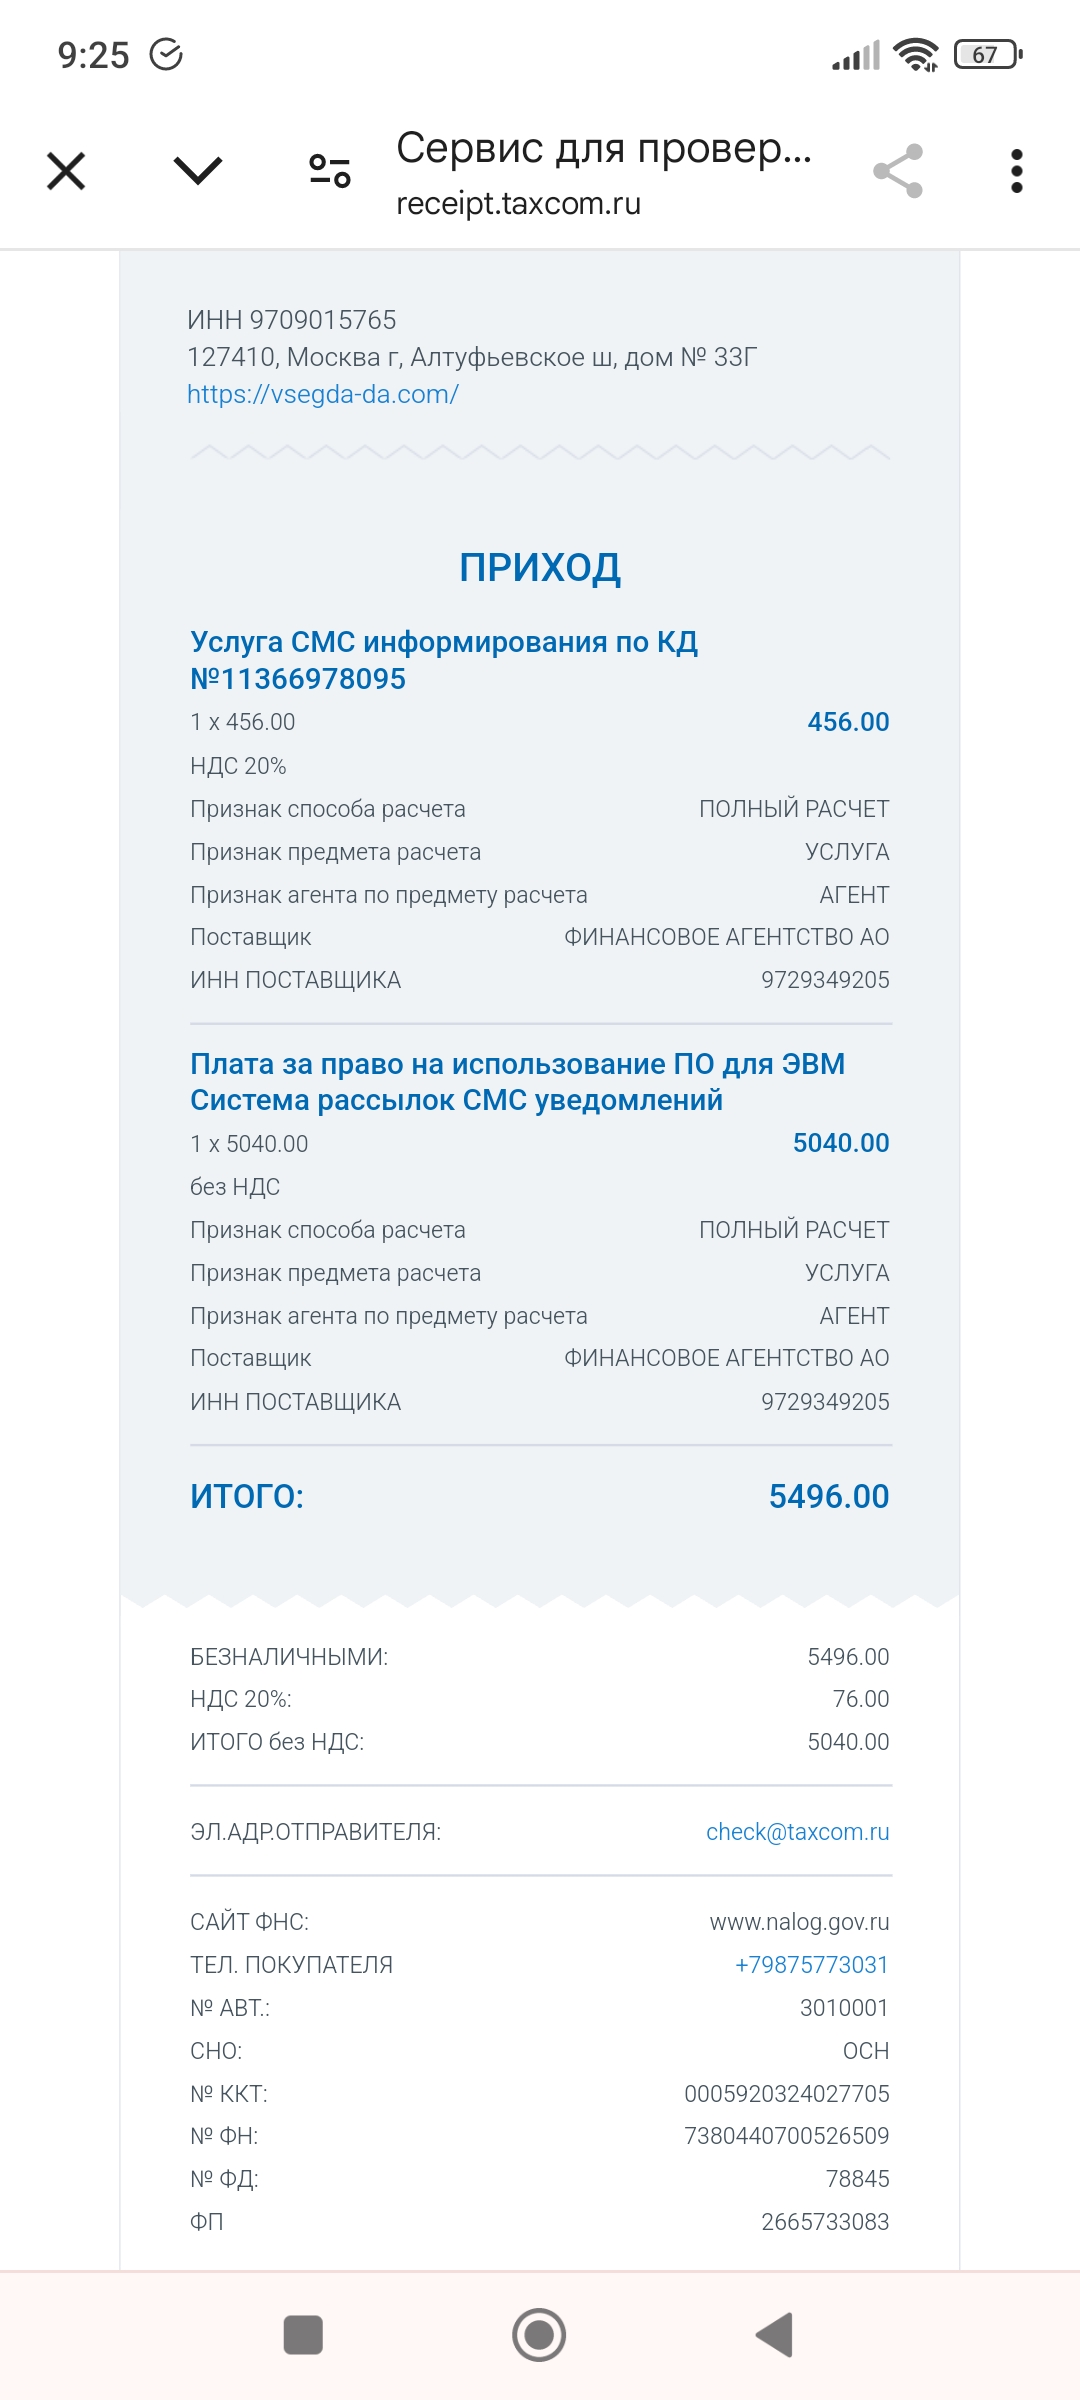Tap the check@taxcom.ru email link
This screenshot has height=2400, width=1080.
[x=797, y=1831]
